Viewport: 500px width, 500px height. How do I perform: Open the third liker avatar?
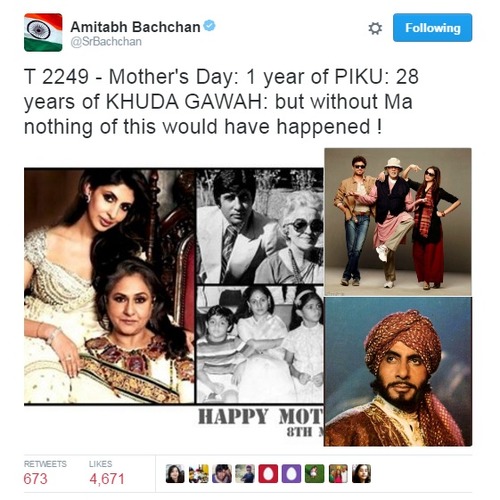point(222,473)
